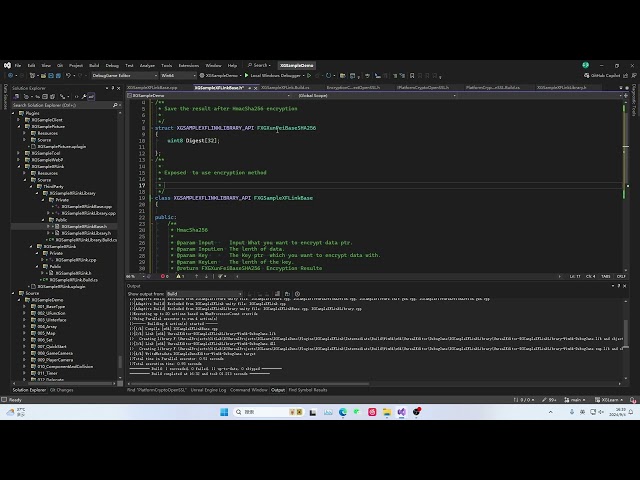Screen dimensions: 640x480
Task: Click the Solution Explorer vertical scrollbar
Action: (120, 362)
